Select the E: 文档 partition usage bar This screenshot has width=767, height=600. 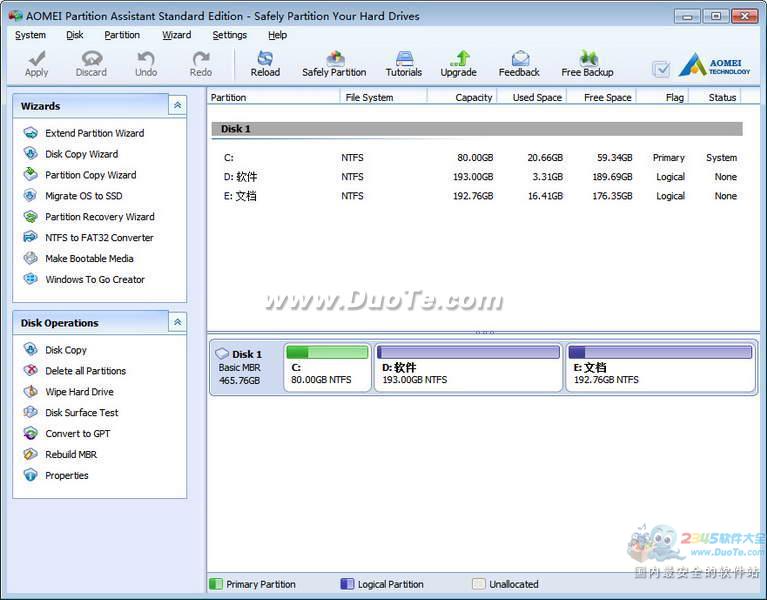[660, 352]
